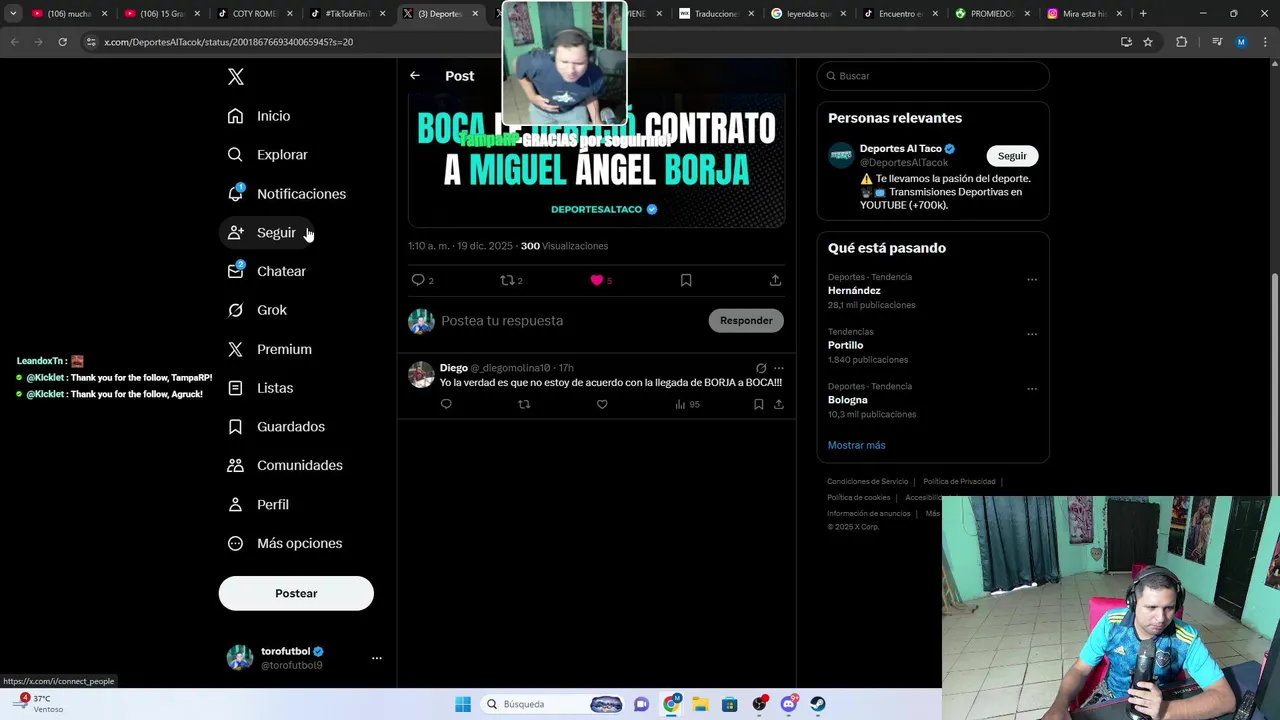Open Notificaciones
The image size is (1280, 720).
(x=286, y=194)
